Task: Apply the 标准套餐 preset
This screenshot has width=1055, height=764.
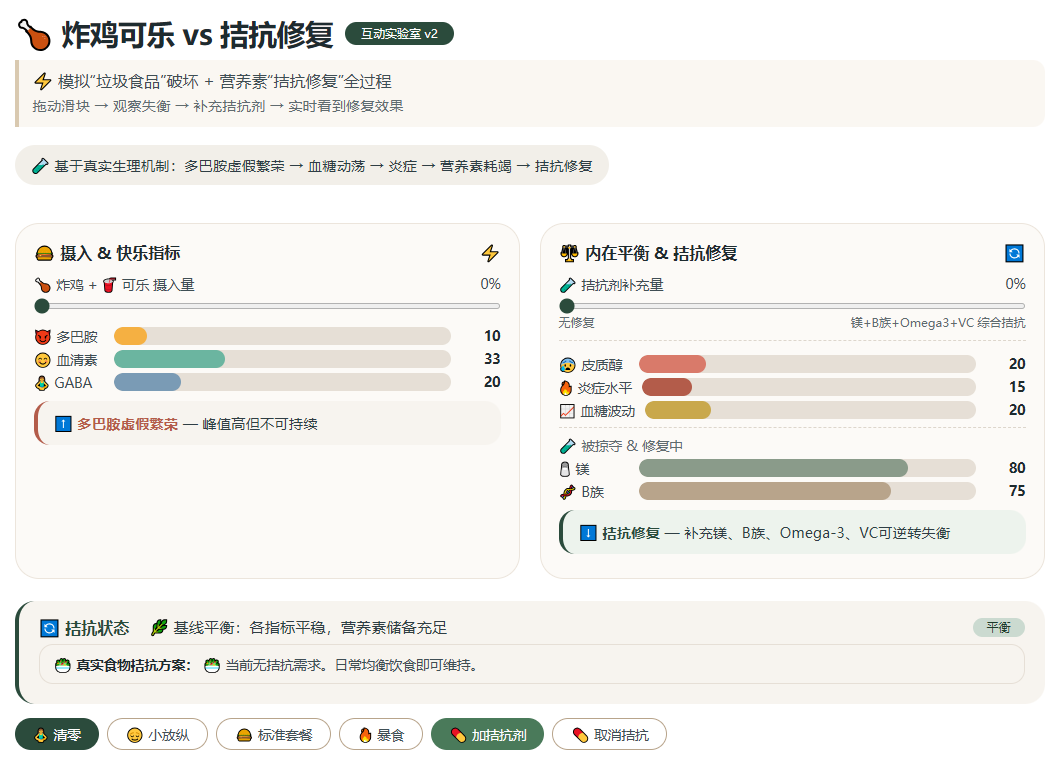Action: tap(274, 734)
